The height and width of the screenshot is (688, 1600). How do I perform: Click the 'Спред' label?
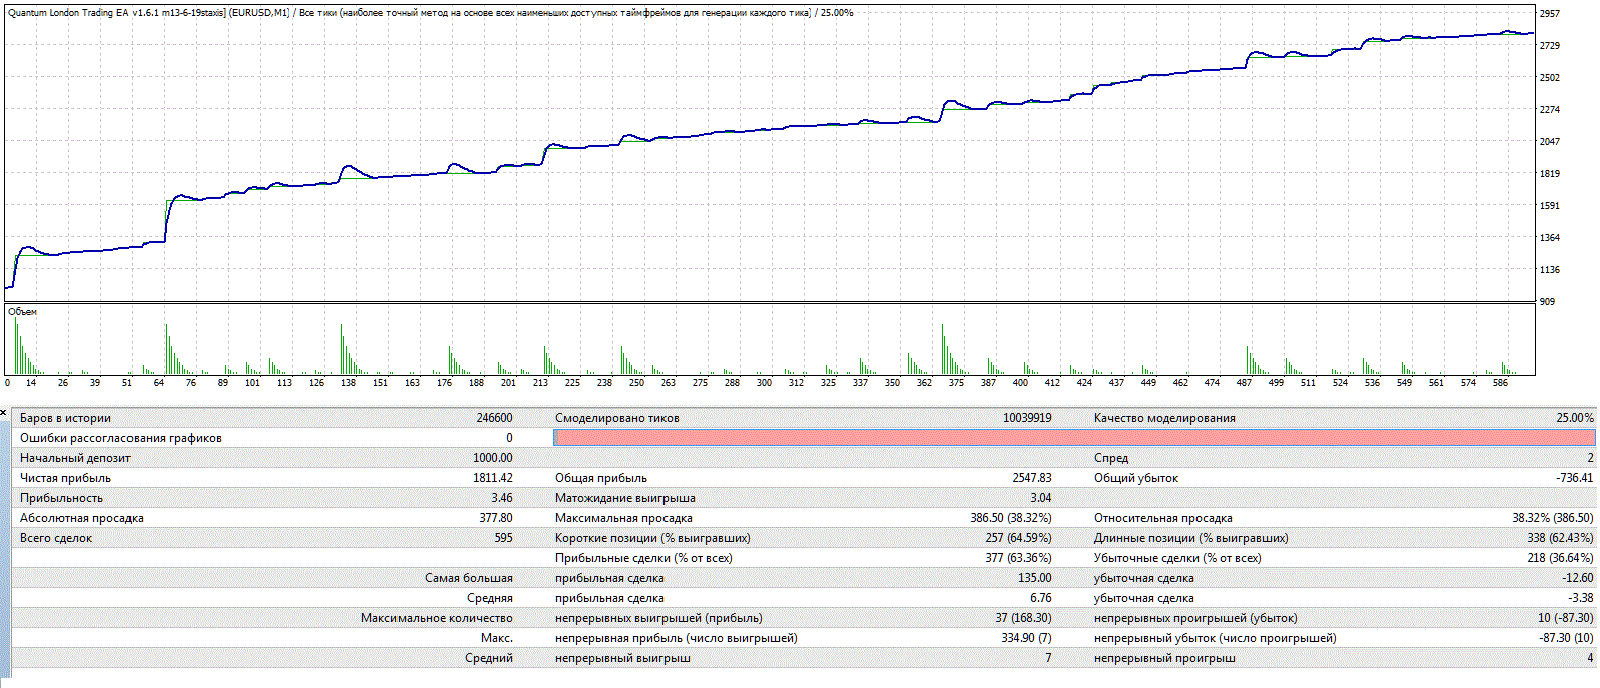pyautogui.click(x=1111, y=458)
